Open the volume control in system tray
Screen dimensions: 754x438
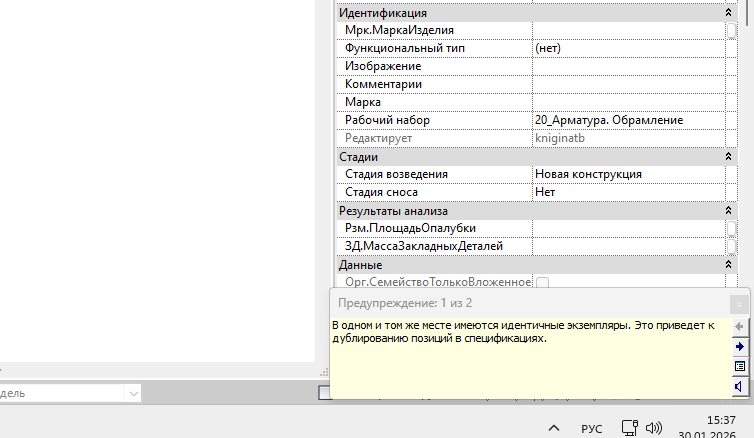[654, 427]
